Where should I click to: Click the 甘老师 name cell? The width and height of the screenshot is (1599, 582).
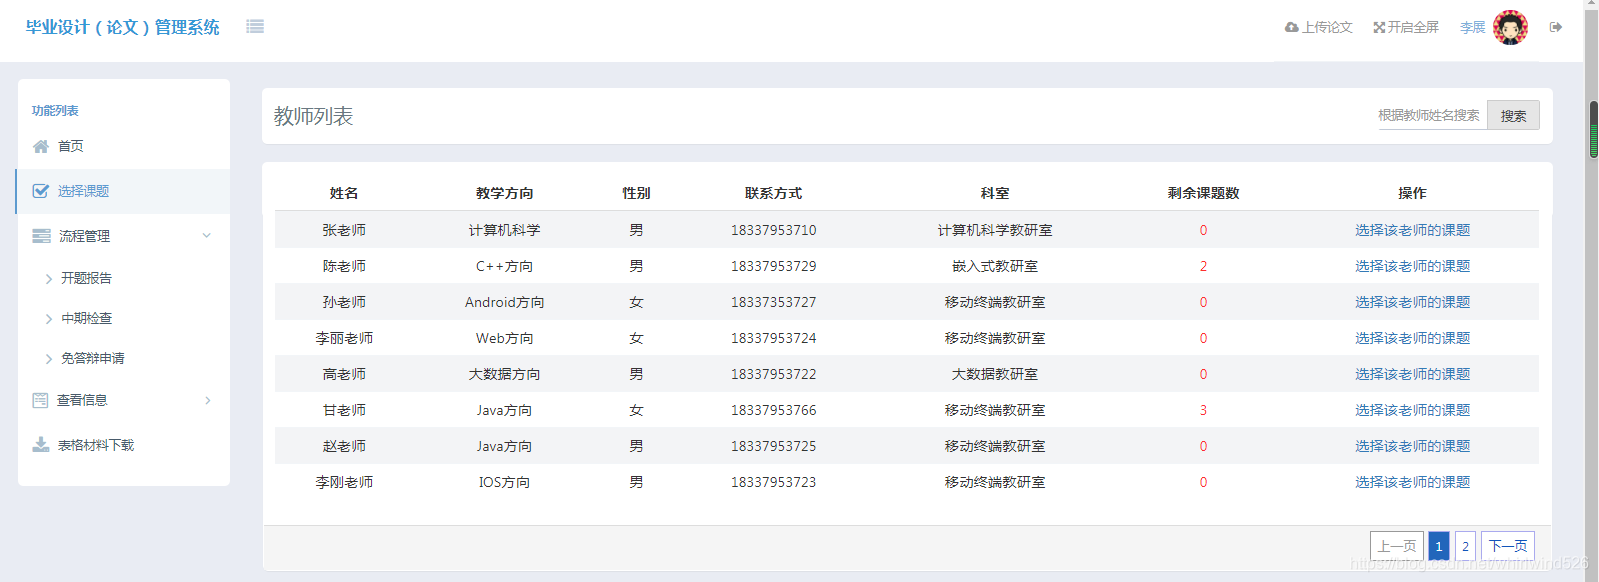pos(344,410)
